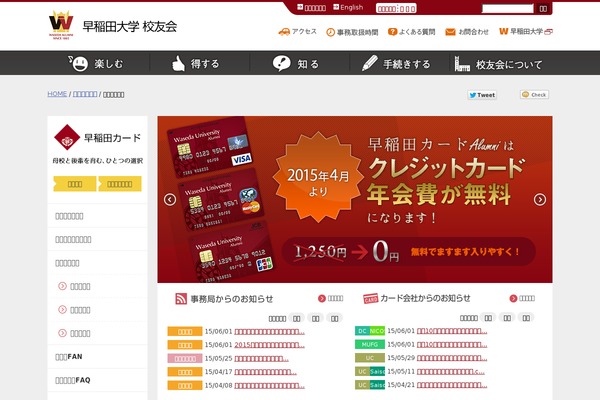Open the 15/04/17 office news link
The height and width of the screenshot is (400, 600).
[265, 372]
